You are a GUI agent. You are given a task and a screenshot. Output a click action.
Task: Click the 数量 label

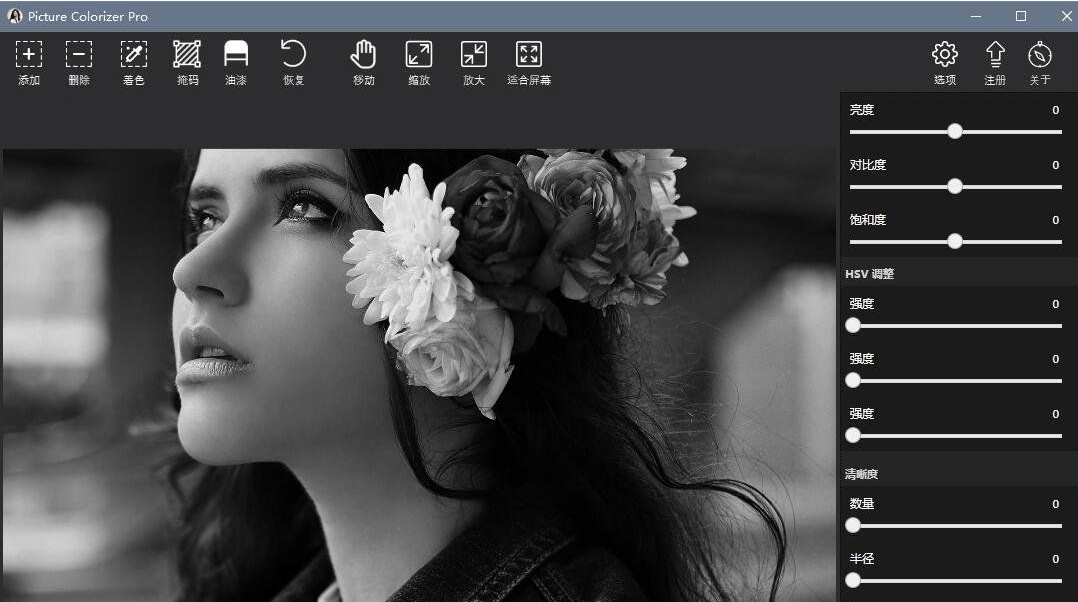861,504
